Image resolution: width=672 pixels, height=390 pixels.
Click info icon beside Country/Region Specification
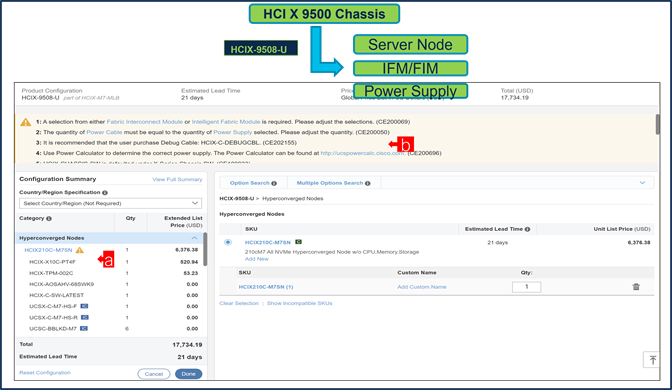click(105, 193)
